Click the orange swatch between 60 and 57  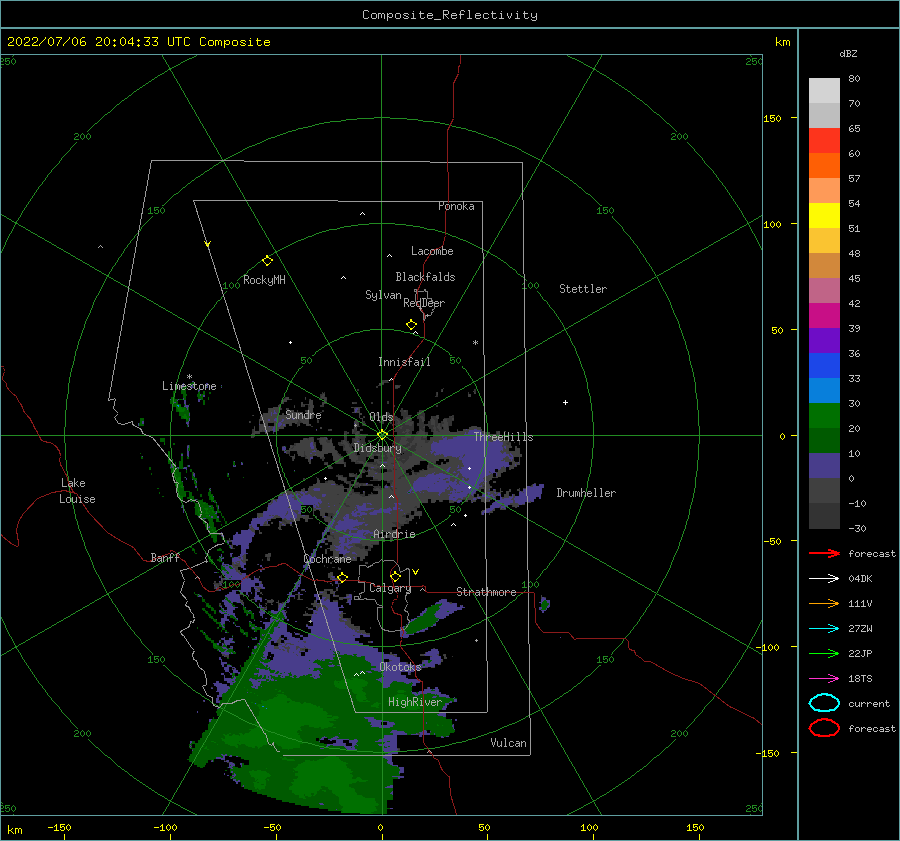click(824, 166)
